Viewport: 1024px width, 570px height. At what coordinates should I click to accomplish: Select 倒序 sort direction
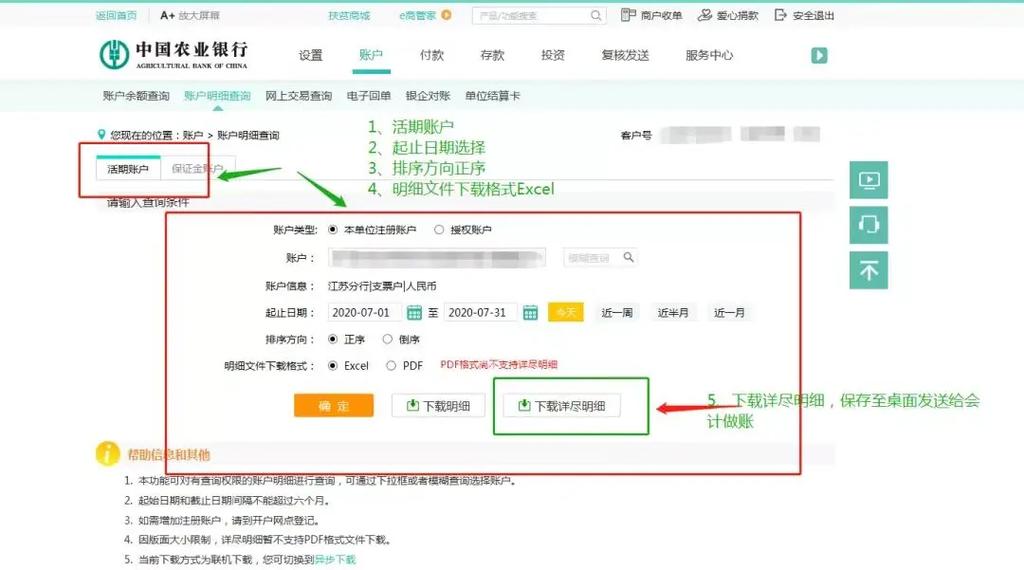(x=388, y=340)
